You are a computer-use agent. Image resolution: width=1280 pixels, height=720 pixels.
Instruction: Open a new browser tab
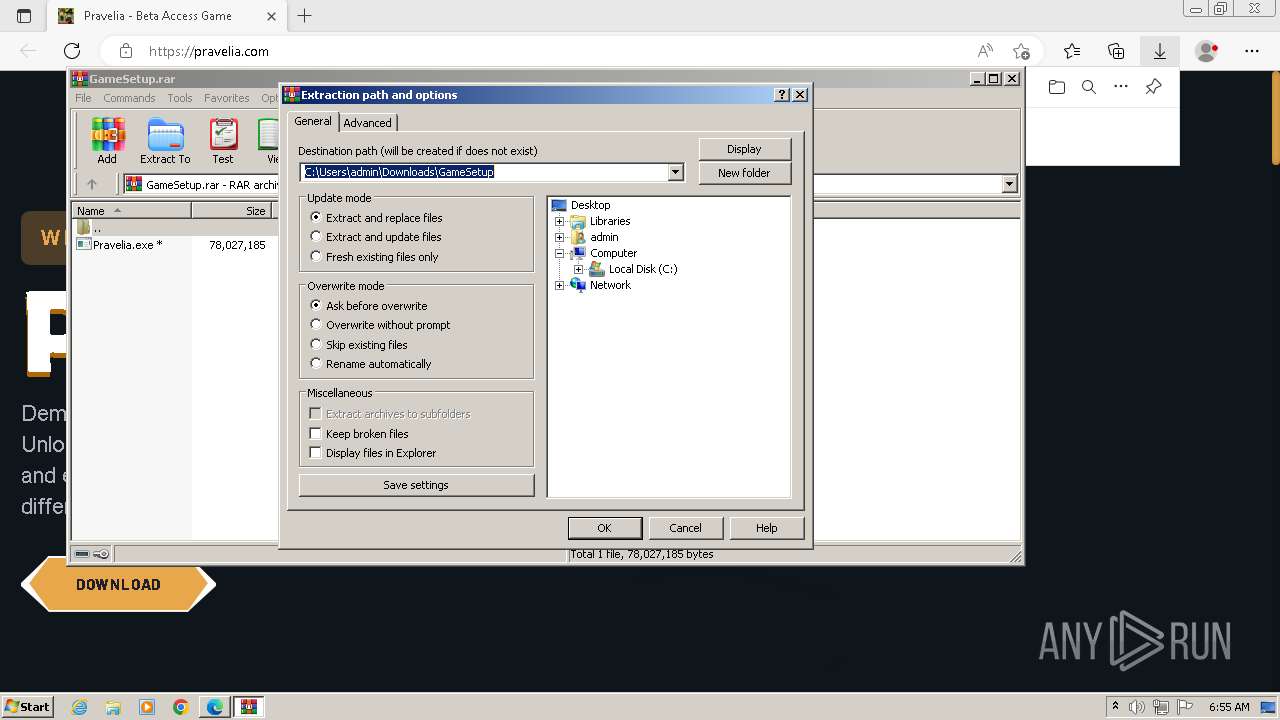(x=305, y=15)
